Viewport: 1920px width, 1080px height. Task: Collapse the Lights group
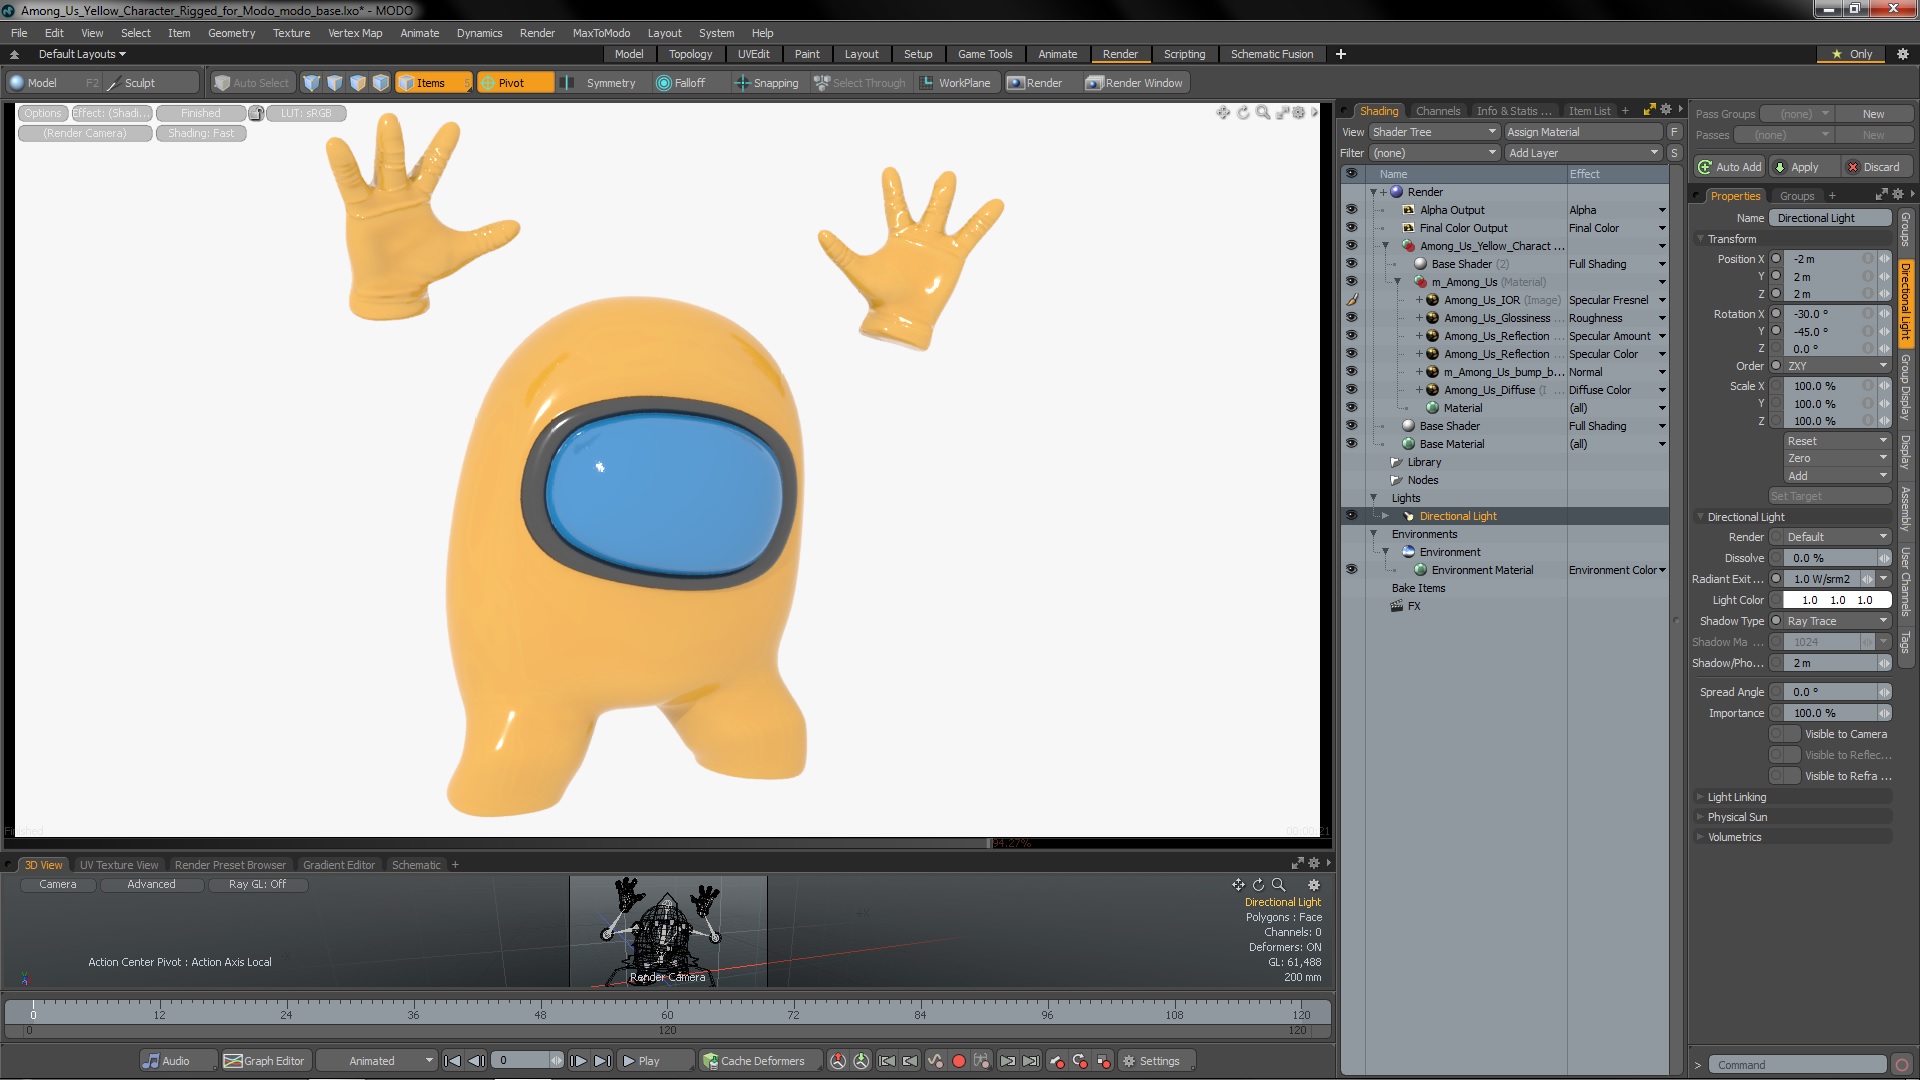pyautogui.click(x=1373, y=498)
